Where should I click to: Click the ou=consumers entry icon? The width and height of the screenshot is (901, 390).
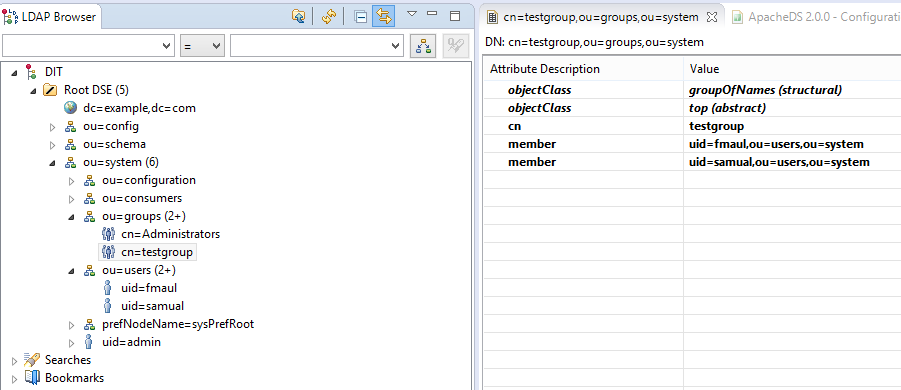click(89, 199)
